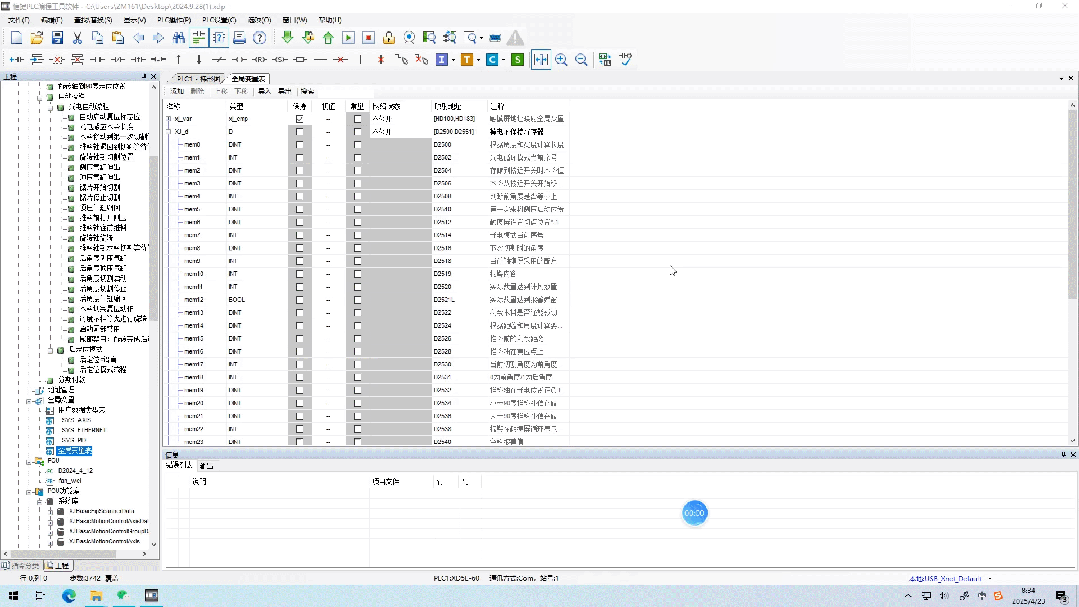Switch to the PLC1 ladder diagram tab
This screenshot has height=607, width=1079.
tap(199, 78)
